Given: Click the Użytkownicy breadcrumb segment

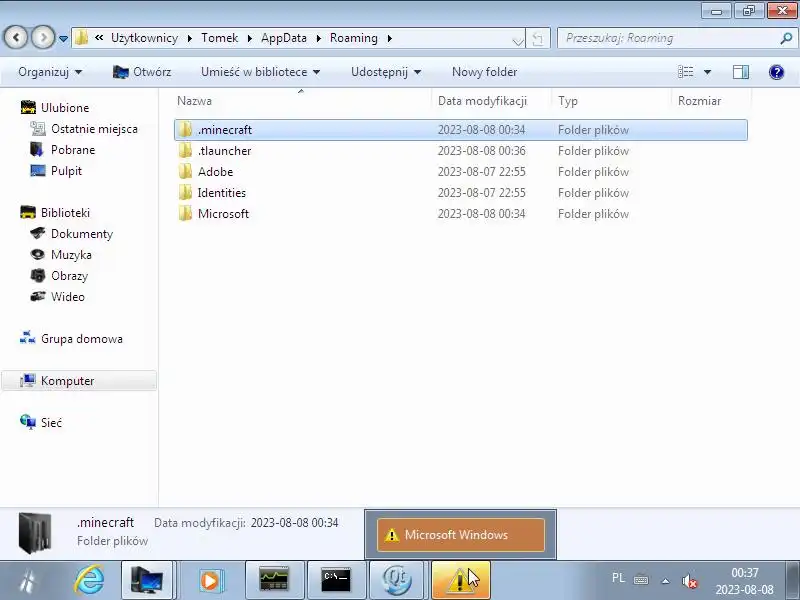Looking at the screenshot, I should (x=144, y=38).
